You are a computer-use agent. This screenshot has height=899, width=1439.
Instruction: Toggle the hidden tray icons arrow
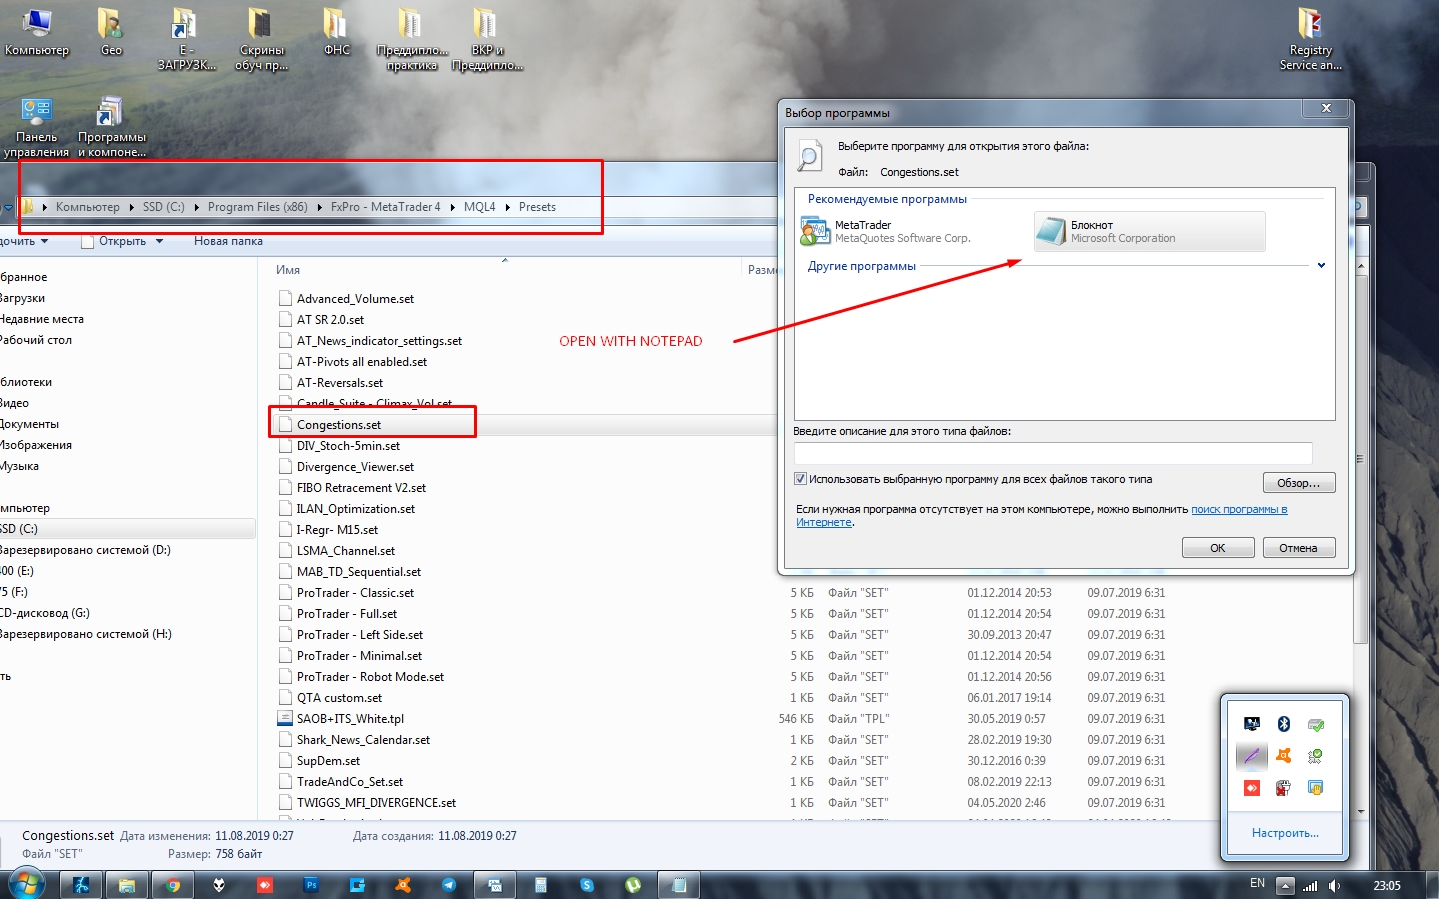pyautogui.click(x=1285, y=886)
